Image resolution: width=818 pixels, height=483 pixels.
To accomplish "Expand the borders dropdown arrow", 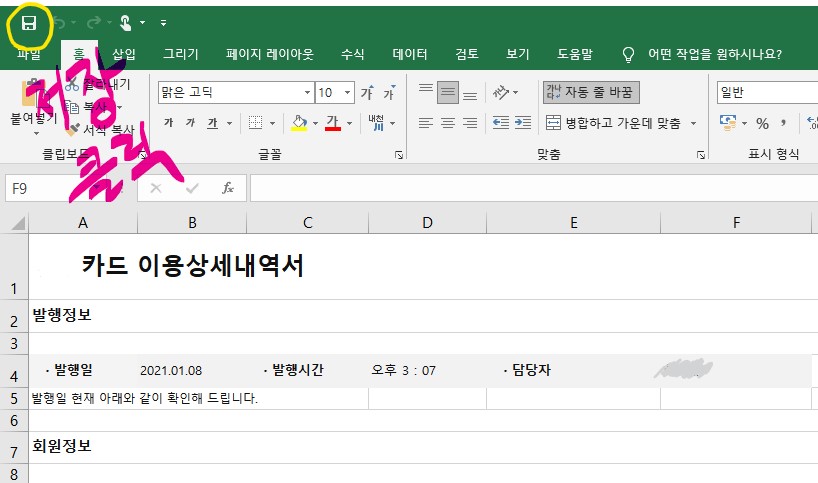I will pos(272,123).
